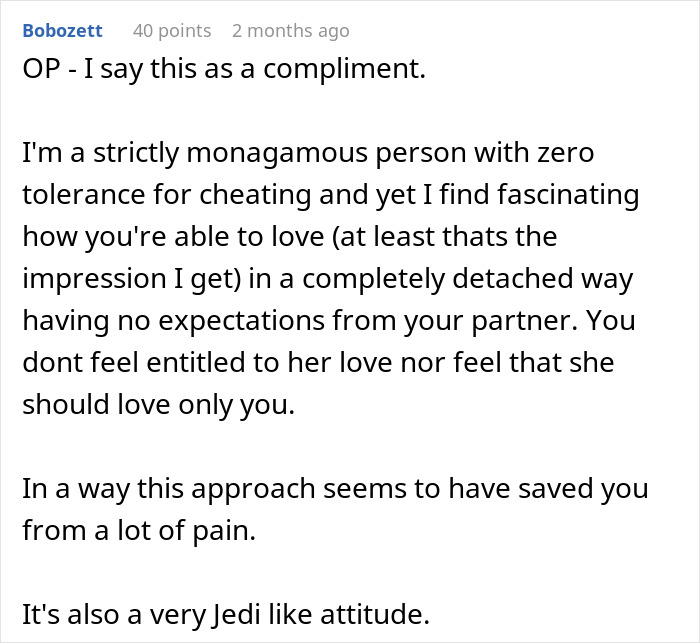Click the line starting "In a way this approach"
Viewport: 700px width, 643px height.
click(x=335, y=490)
